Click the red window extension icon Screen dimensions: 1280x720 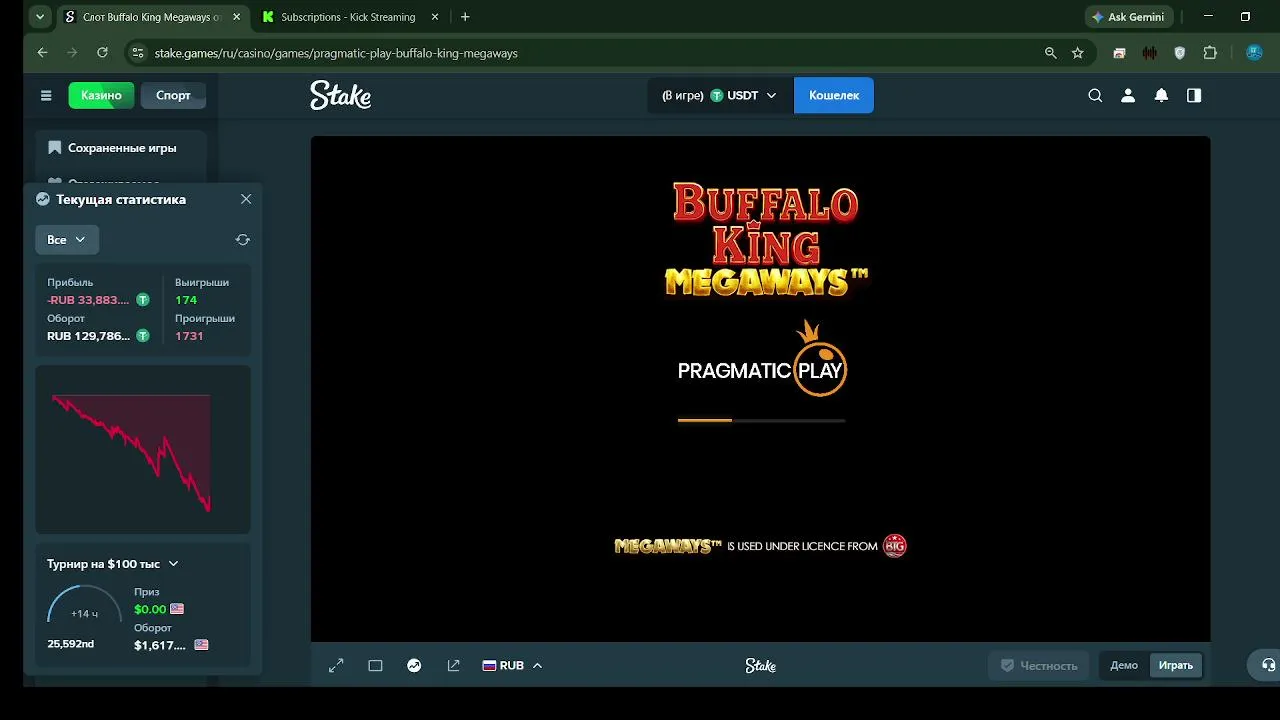(1119, 53)
